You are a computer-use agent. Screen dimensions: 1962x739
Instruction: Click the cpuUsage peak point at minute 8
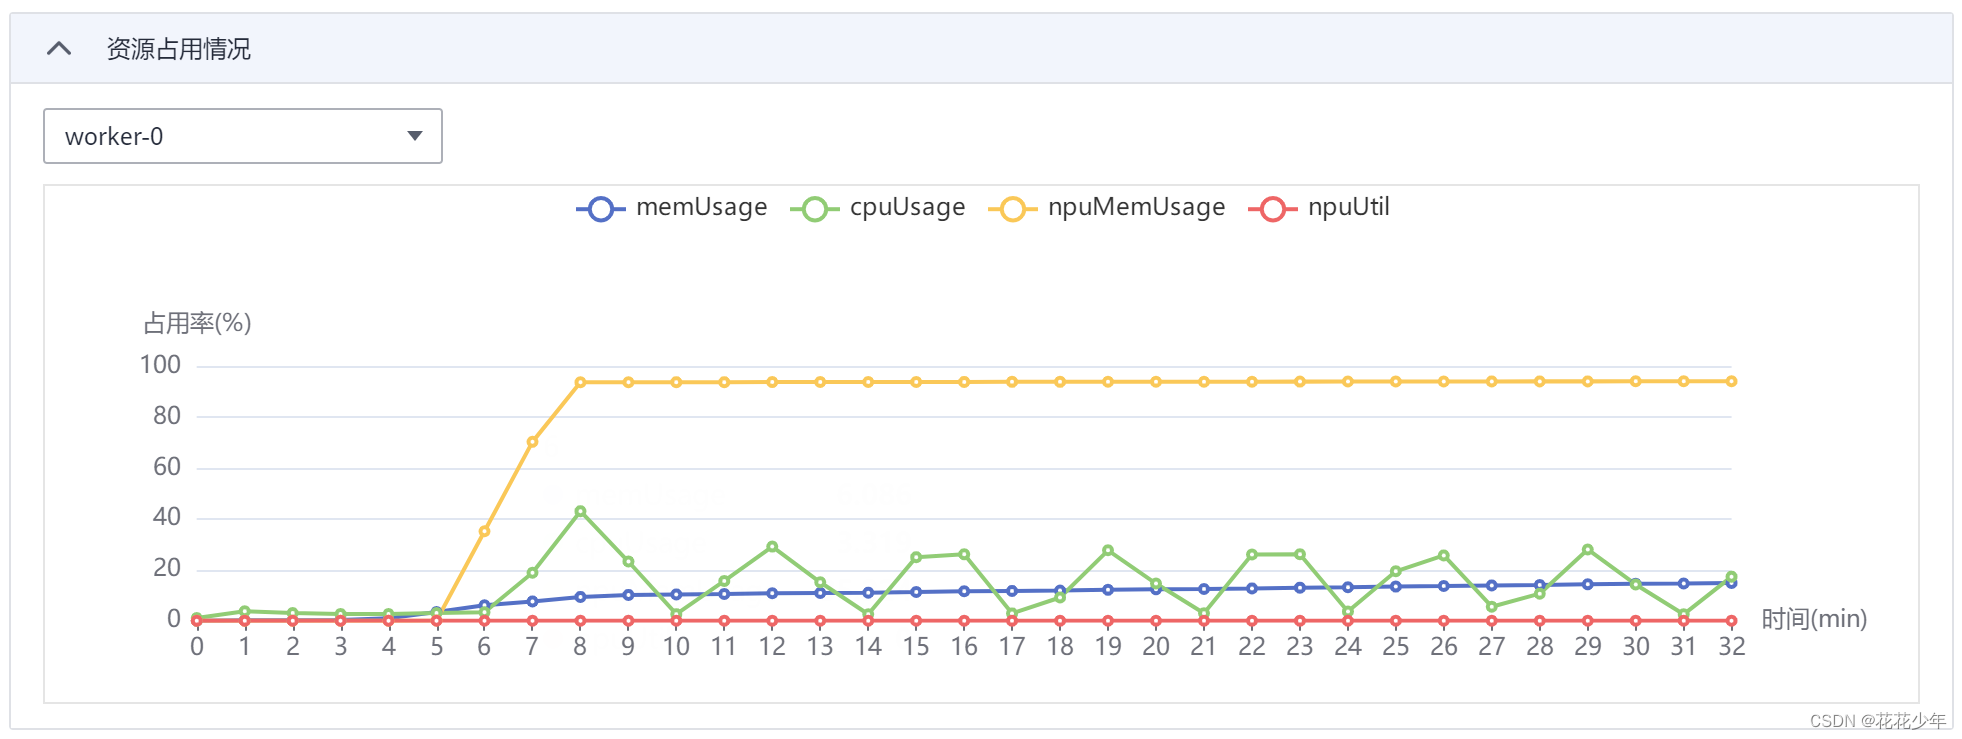click(580, 512)
